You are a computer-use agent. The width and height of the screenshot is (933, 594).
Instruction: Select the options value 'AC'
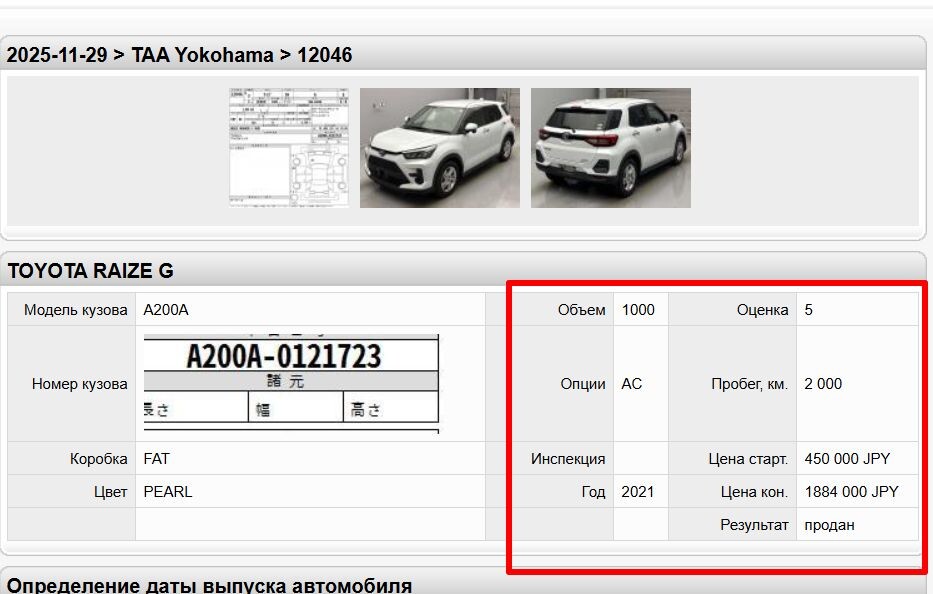point(631,384)
